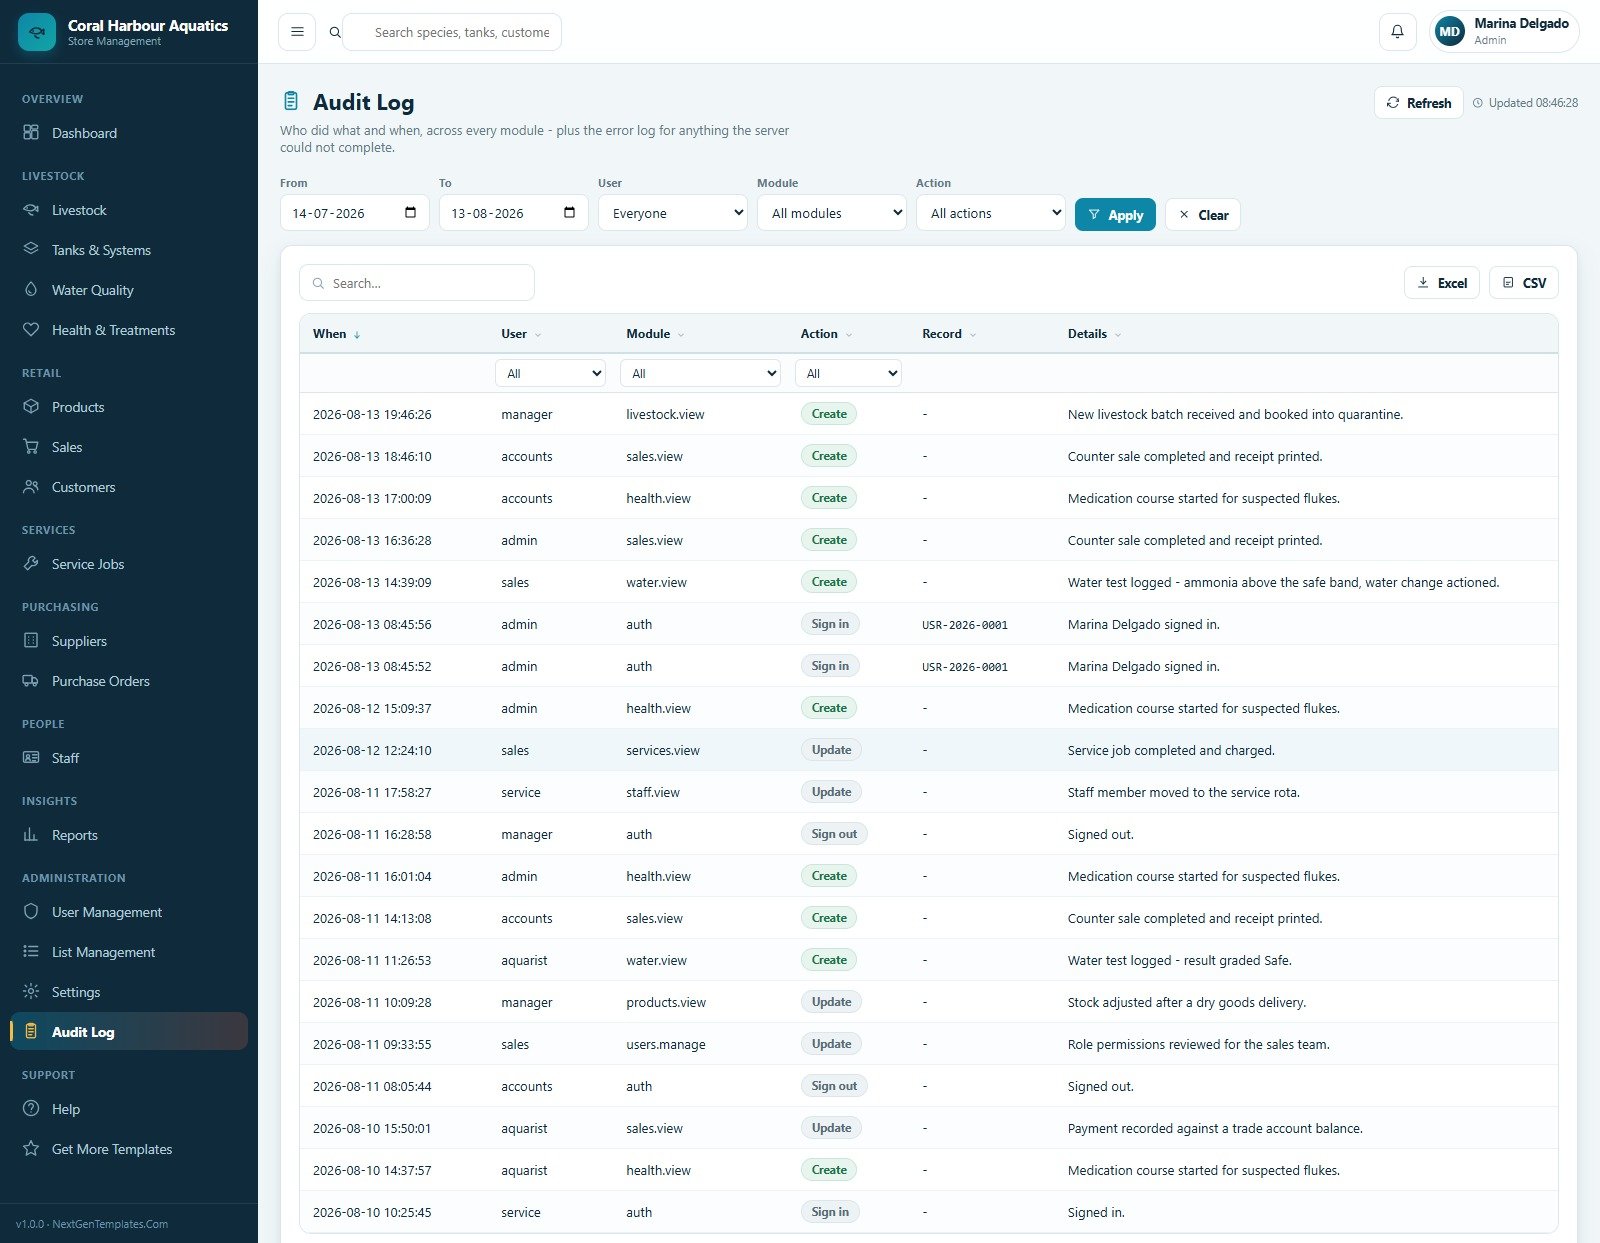This screenshot has width=1600, height=1243.
Task: Click 'Payment recorded against a trade account balance.'
Action: [1215, 1128]
